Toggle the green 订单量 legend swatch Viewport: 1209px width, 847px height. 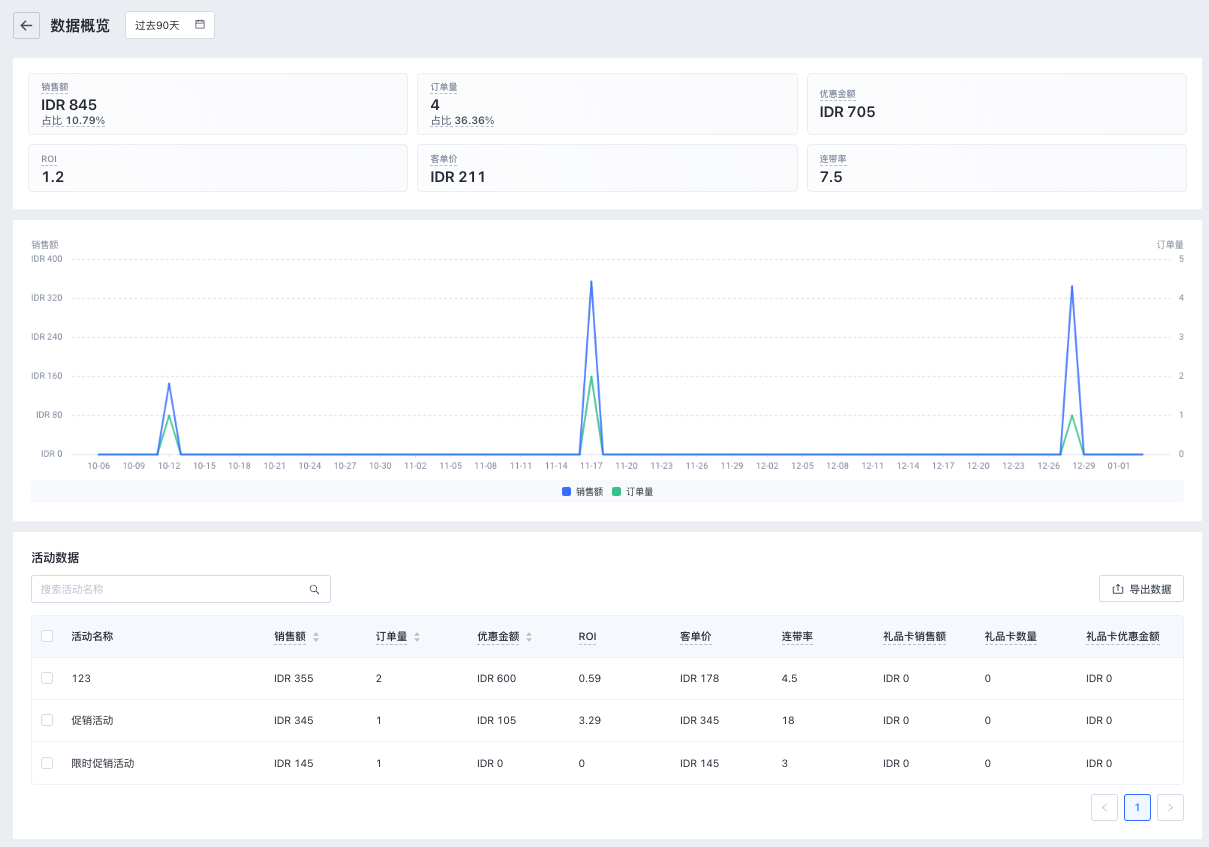pos(617,492)
